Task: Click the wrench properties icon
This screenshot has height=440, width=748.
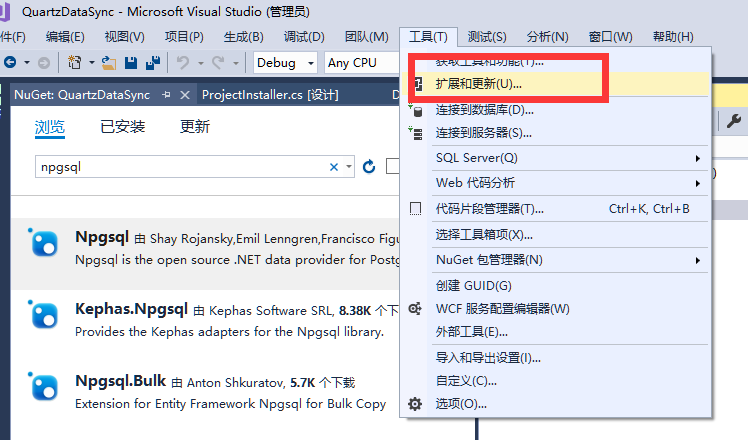Action: coord(734,121)
